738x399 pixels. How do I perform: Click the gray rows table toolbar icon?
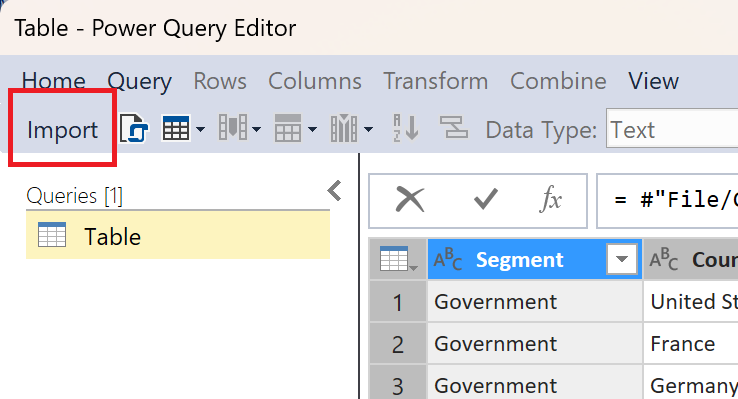[288, 128]
